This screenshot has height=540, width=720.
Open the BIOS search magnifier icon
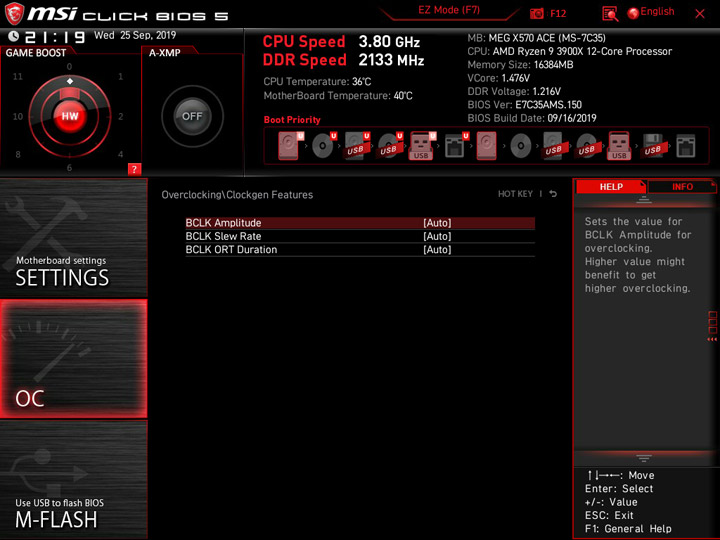pos(610,14)
